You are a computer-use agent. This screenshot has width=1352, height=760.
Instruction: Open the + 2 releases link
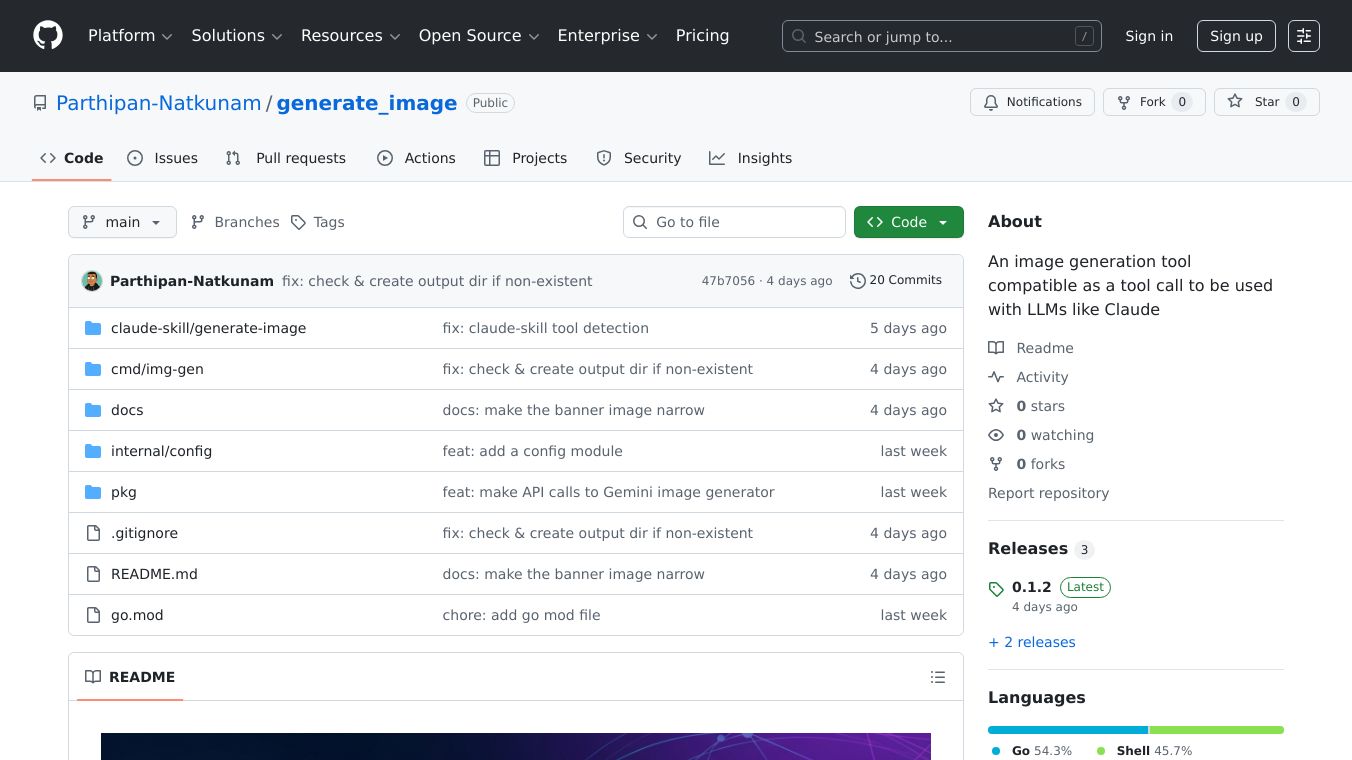point(1032,642)
